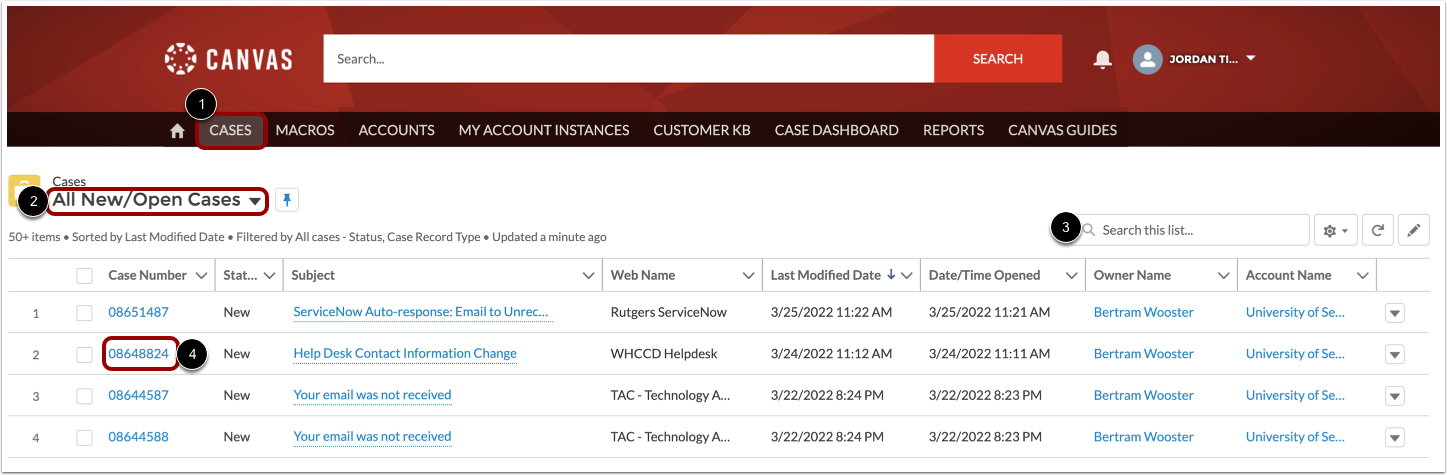Select checkbox for case 08648824
This screenshot has width=1447, height=475.
pyautogui.click(x=85, y=354)
